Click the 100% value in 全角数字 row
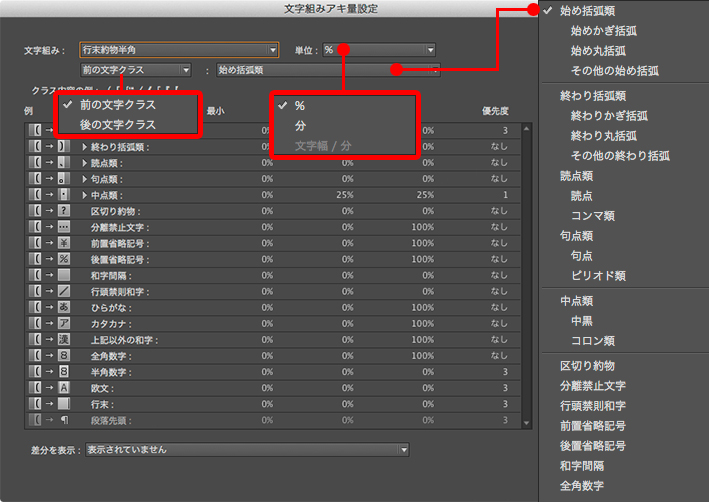Viewport: 709px width, 502px height. pyautogui.click(x=422, y=356)
